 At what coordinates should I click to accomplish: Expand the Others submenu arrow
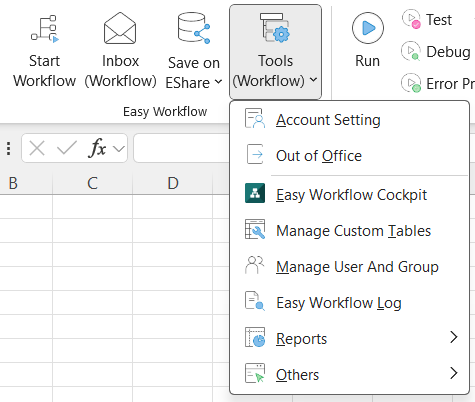453,373
